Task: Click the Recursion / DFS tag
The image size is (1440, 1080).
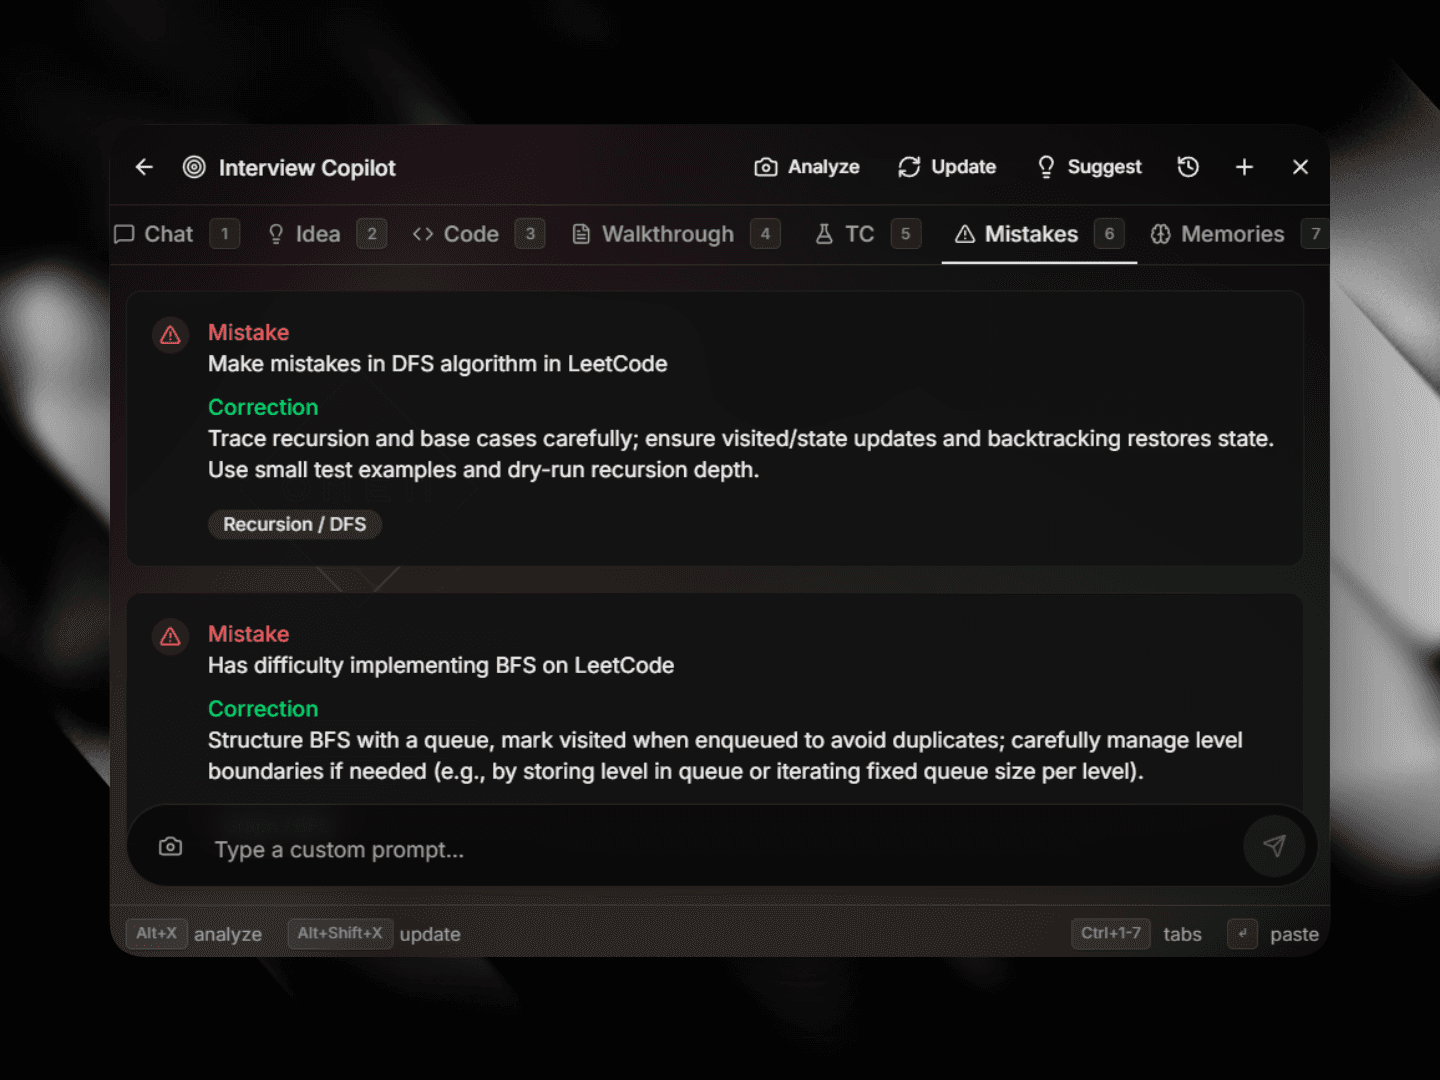Action: (294, 524)
